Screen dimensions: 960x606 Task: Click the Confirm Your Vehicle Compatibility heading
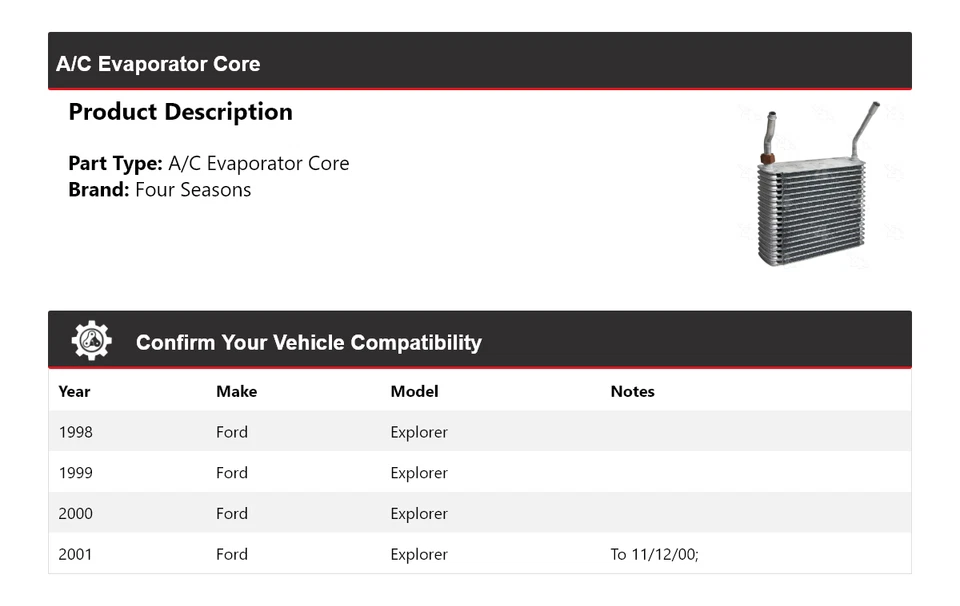click(x=308, y=343)
